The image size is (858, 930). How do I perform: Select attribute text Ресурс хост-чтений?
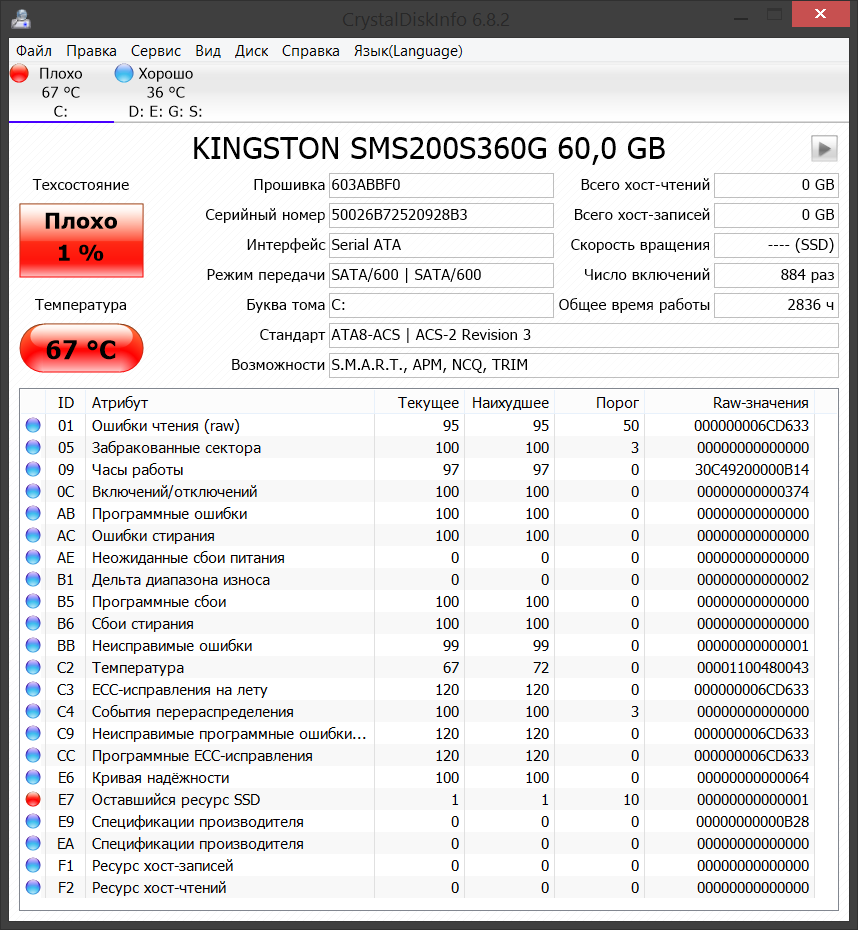(x=159, y=888)
